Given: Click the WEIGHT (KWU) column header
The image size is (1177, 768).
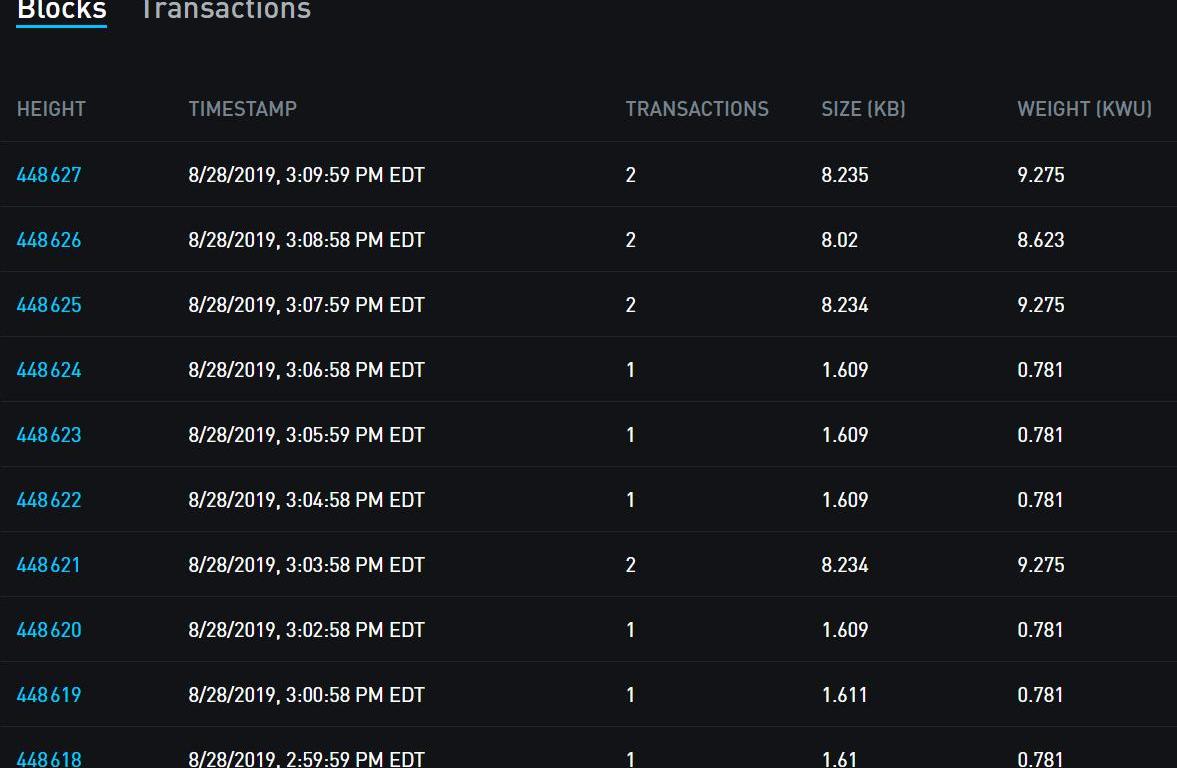Looking at the screenshot, I should click(1084, 109).
